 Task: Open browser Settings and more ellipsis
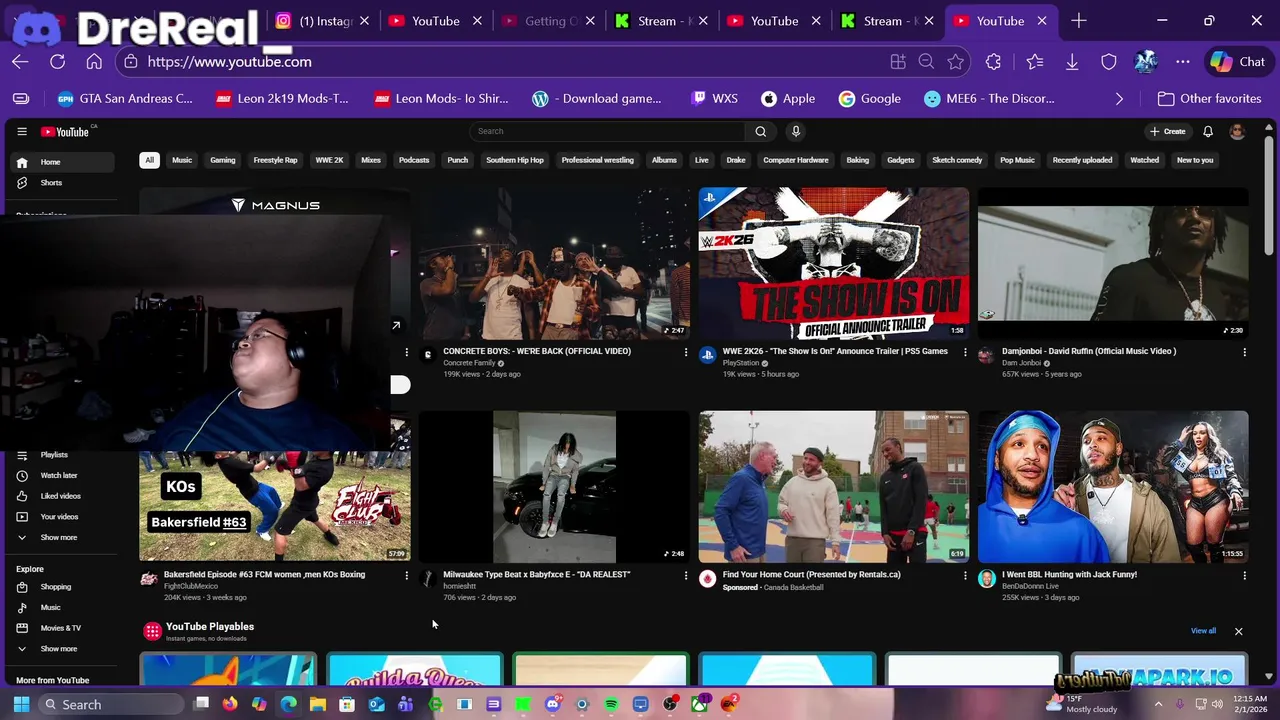(x=1183, y=62)
